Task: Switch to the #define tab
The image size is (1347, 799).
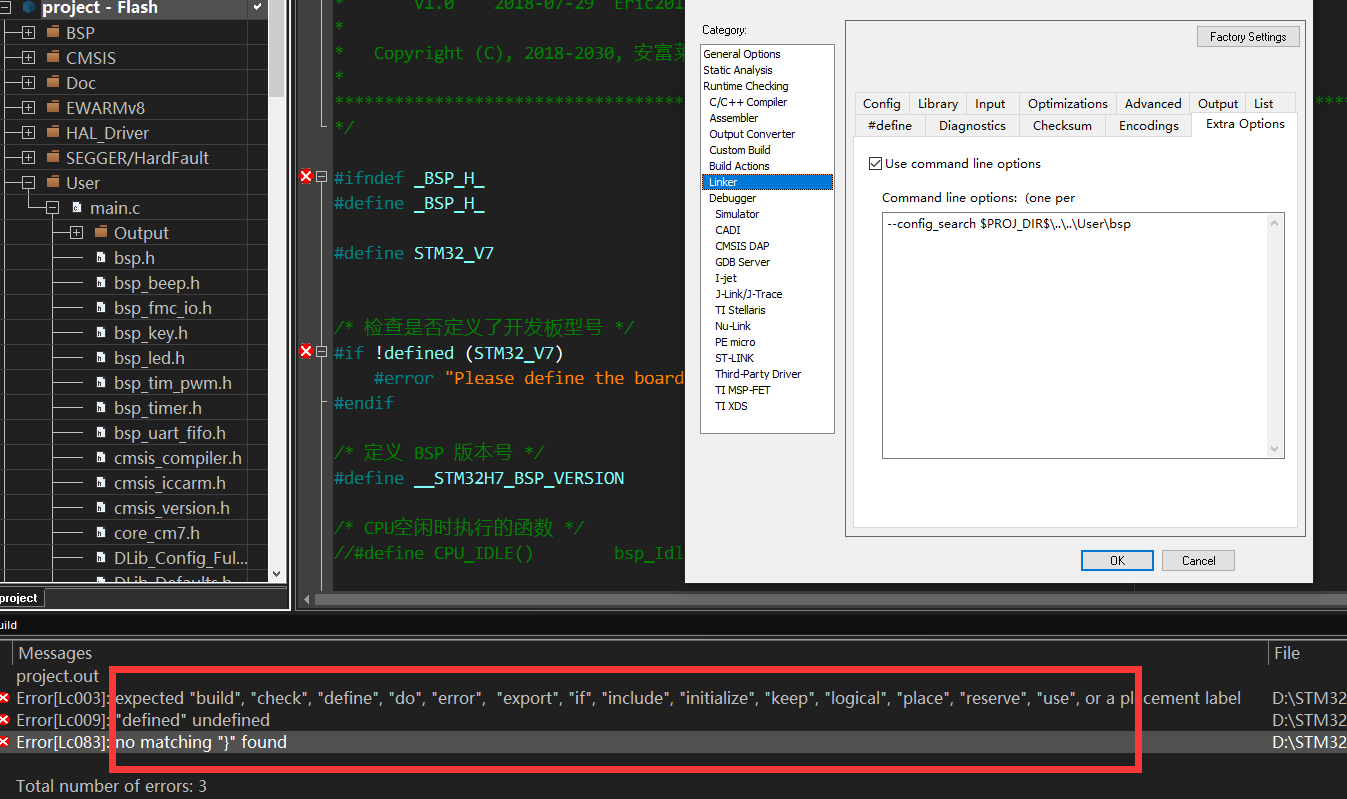Action: (890, 125)
